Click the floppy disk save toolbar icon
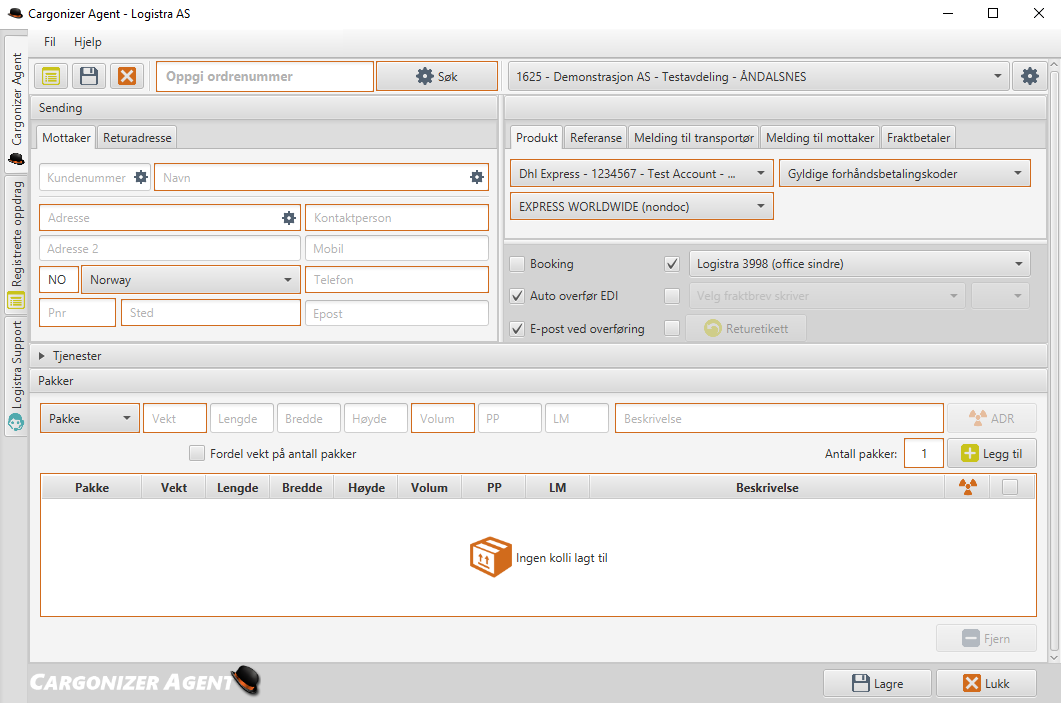The image size is (1061, 703). click(x=89, y=76)
